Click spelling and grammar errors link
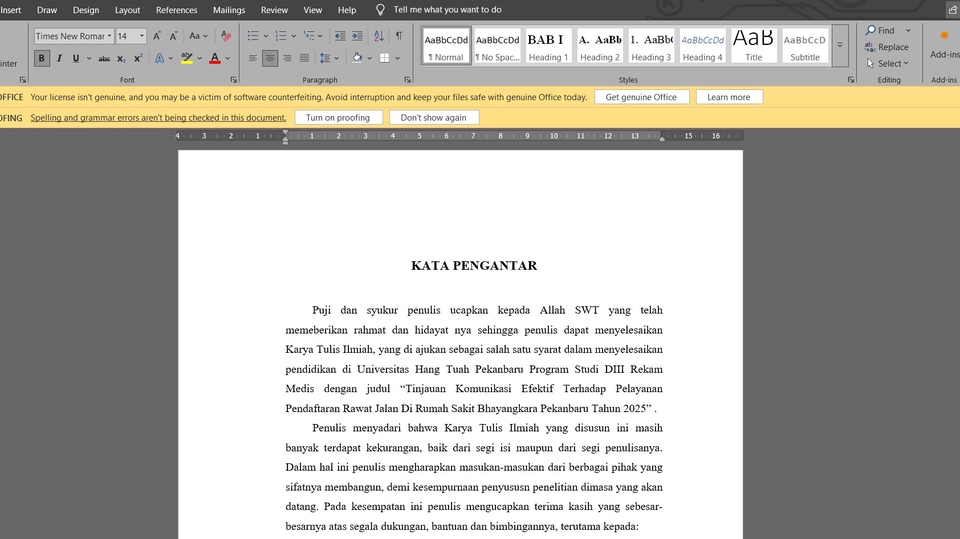The height and width of the screenshot is (539, 960). [158, 118]
